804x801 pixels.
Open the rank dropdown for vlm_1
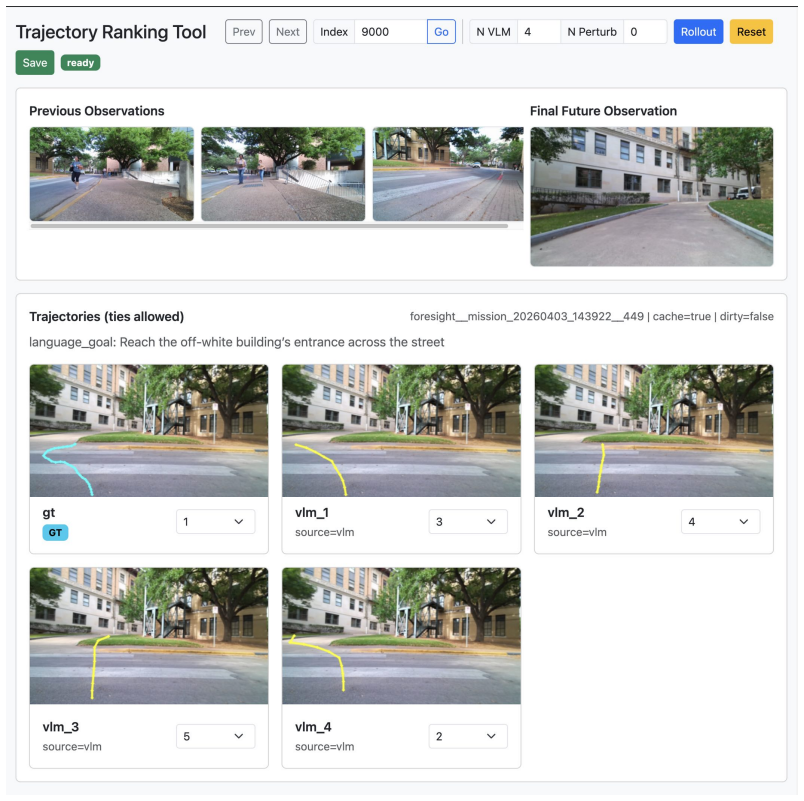[x=468, y=522]
